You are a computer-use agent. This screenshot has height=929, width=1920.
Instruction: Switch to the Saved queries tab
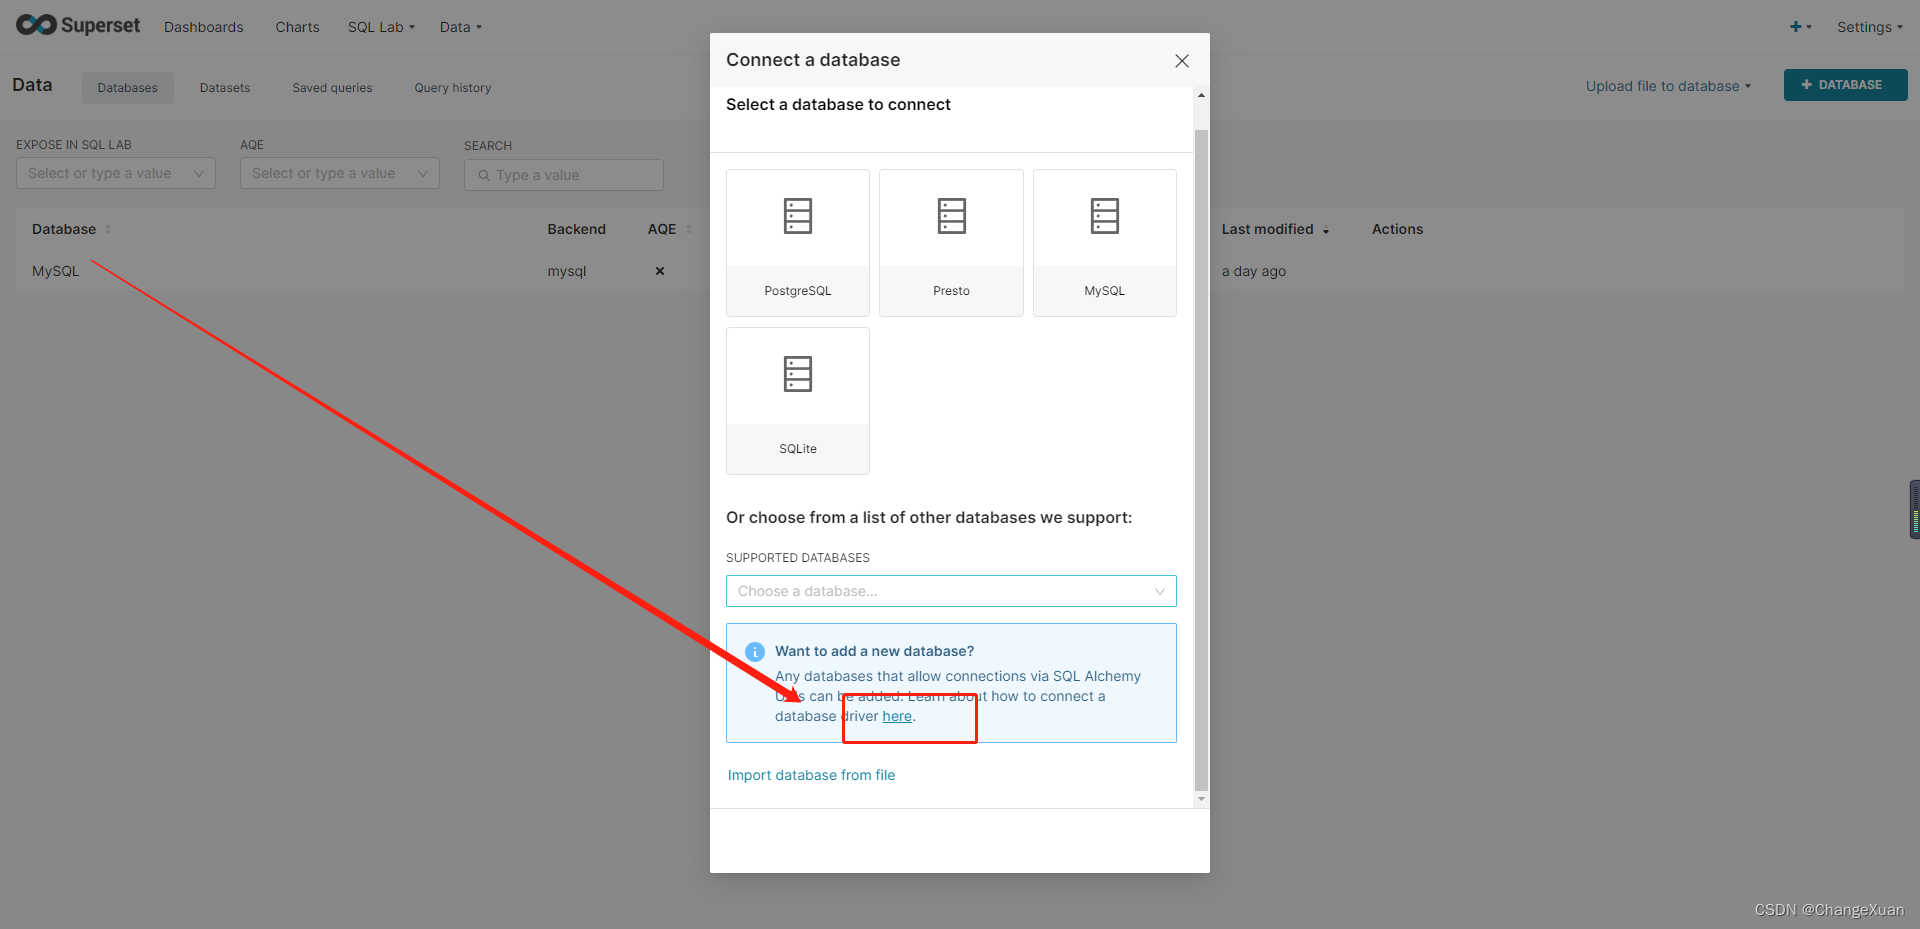332,88
